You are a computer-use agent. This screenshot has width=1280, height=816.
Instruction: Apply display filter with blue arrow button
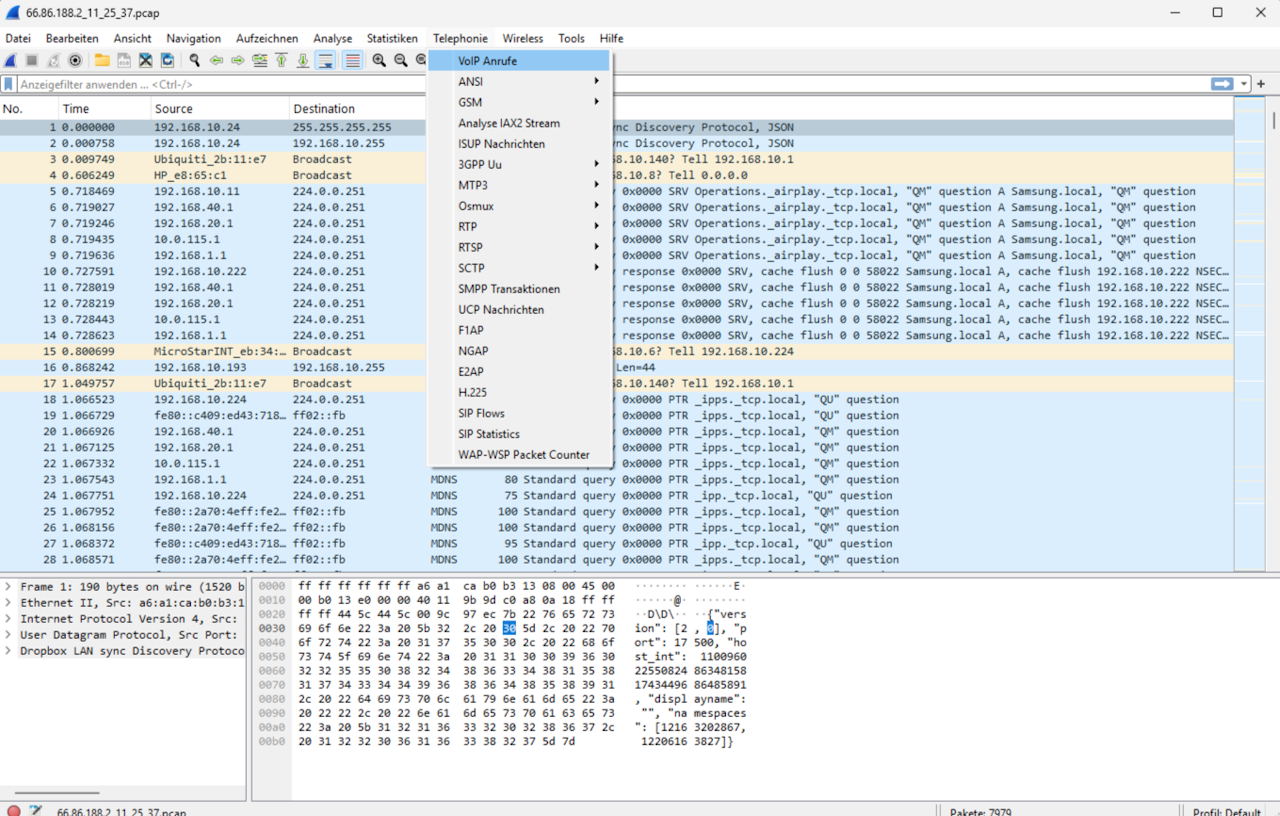[x=1222, y=85]
